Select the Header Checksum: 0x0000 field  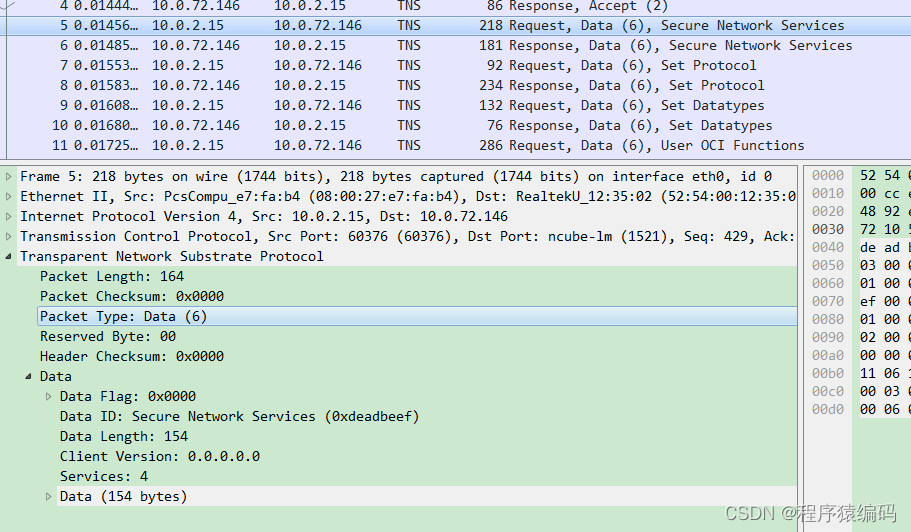click(x=131, y=356)
